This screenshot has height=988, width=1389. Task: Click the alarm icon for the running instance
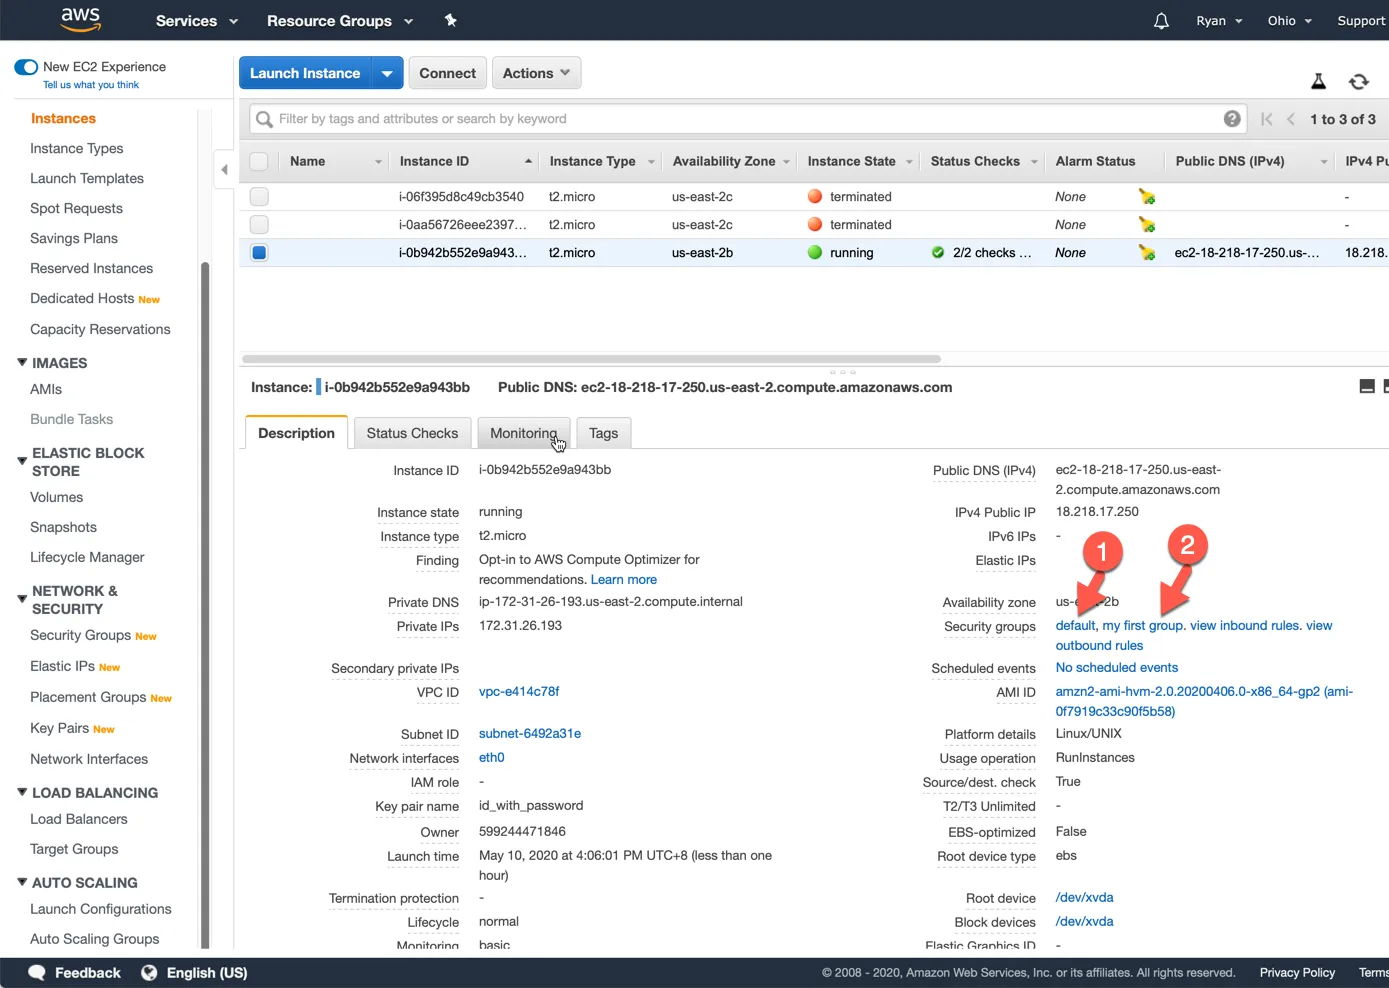[1147, 253]
